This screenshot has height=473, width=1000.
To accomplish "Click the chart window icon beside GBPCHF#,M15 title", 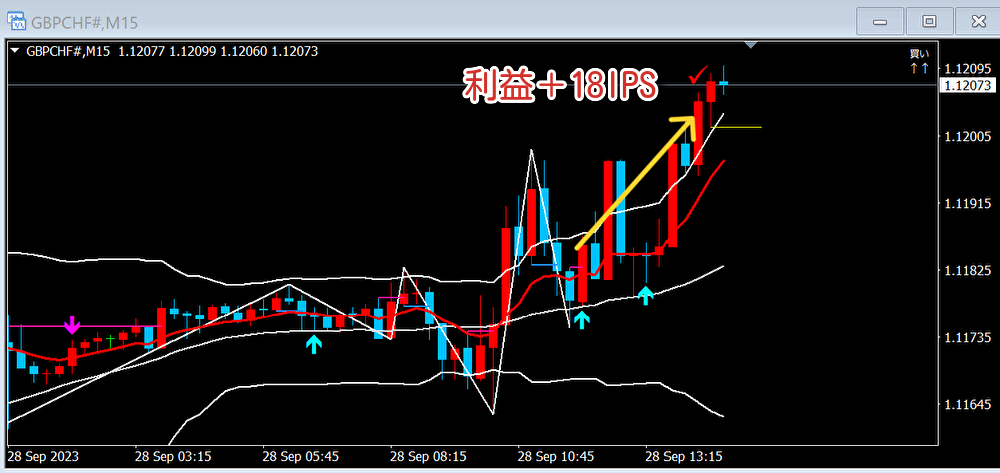I will pyautogui.click(x=17, y=22).
